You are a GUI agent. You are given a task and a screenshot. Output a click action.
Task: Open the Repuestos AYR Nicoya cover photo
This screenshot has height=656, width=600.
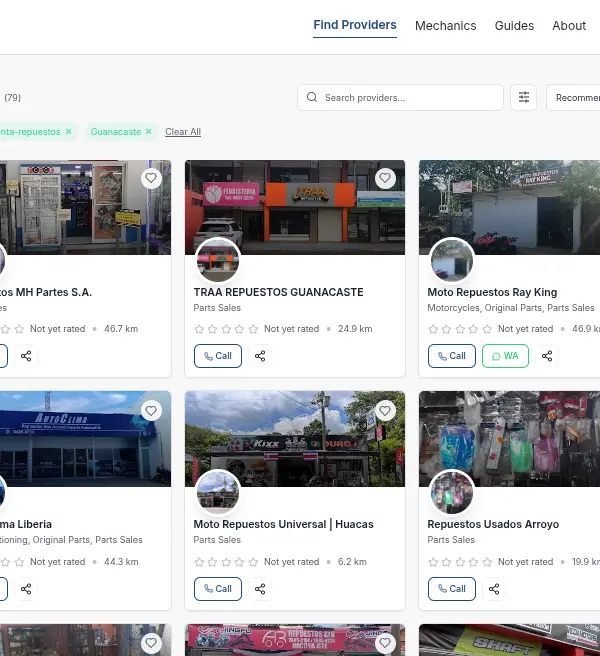click(x=295, y=640)
